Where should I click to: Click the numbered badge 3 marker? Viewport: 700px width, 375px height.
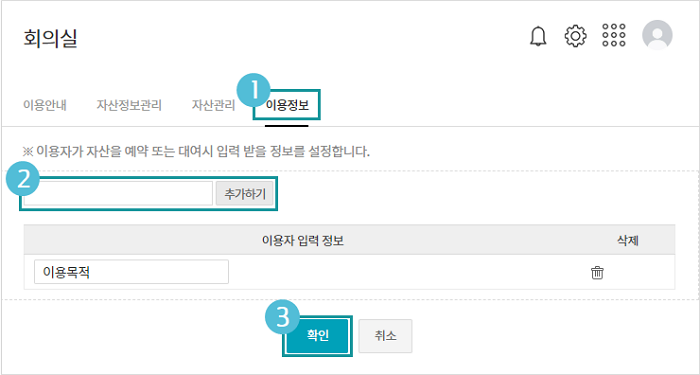coord(283,317)
